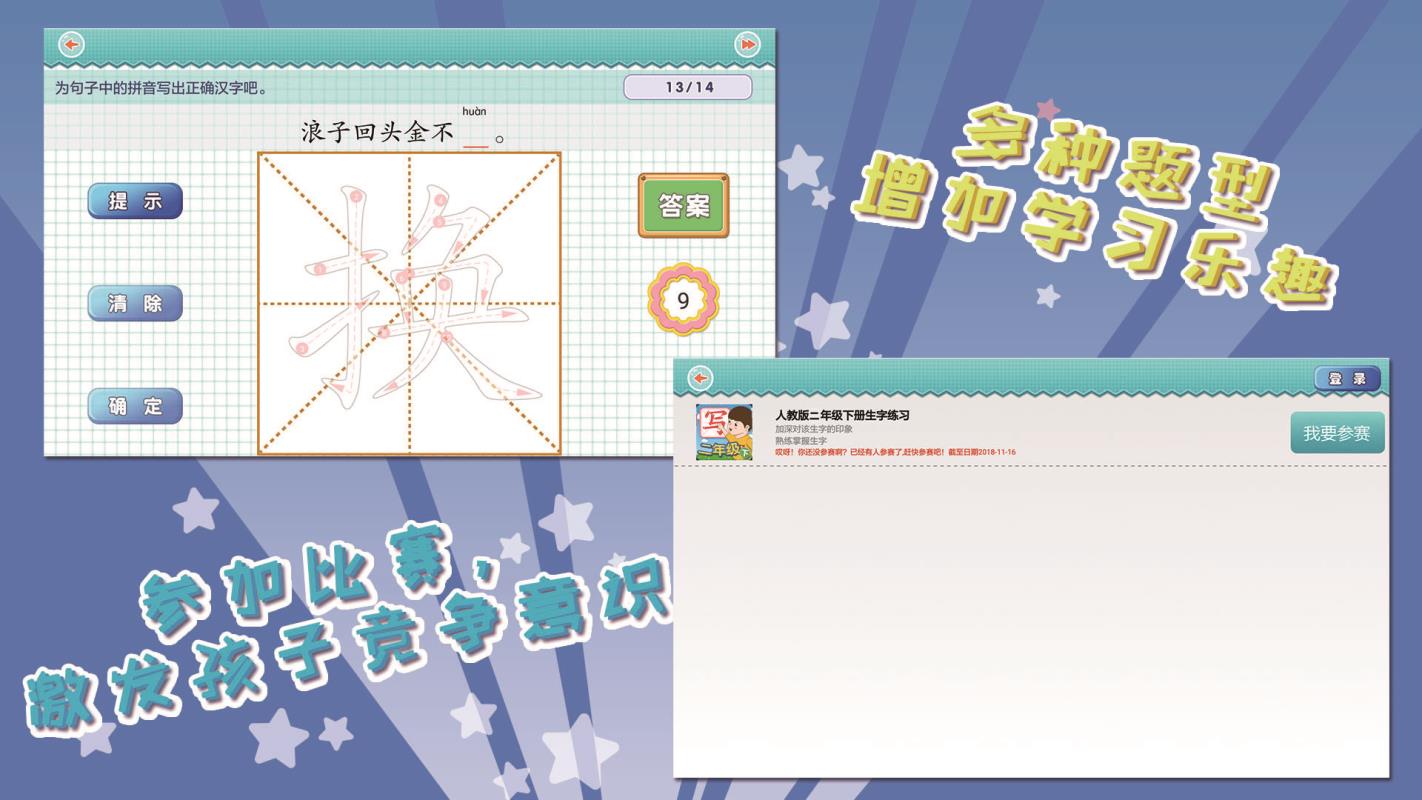1422x800 pixels.
Task: Click the 13/14 progress indicator
Action: click(x=688, y=87)
